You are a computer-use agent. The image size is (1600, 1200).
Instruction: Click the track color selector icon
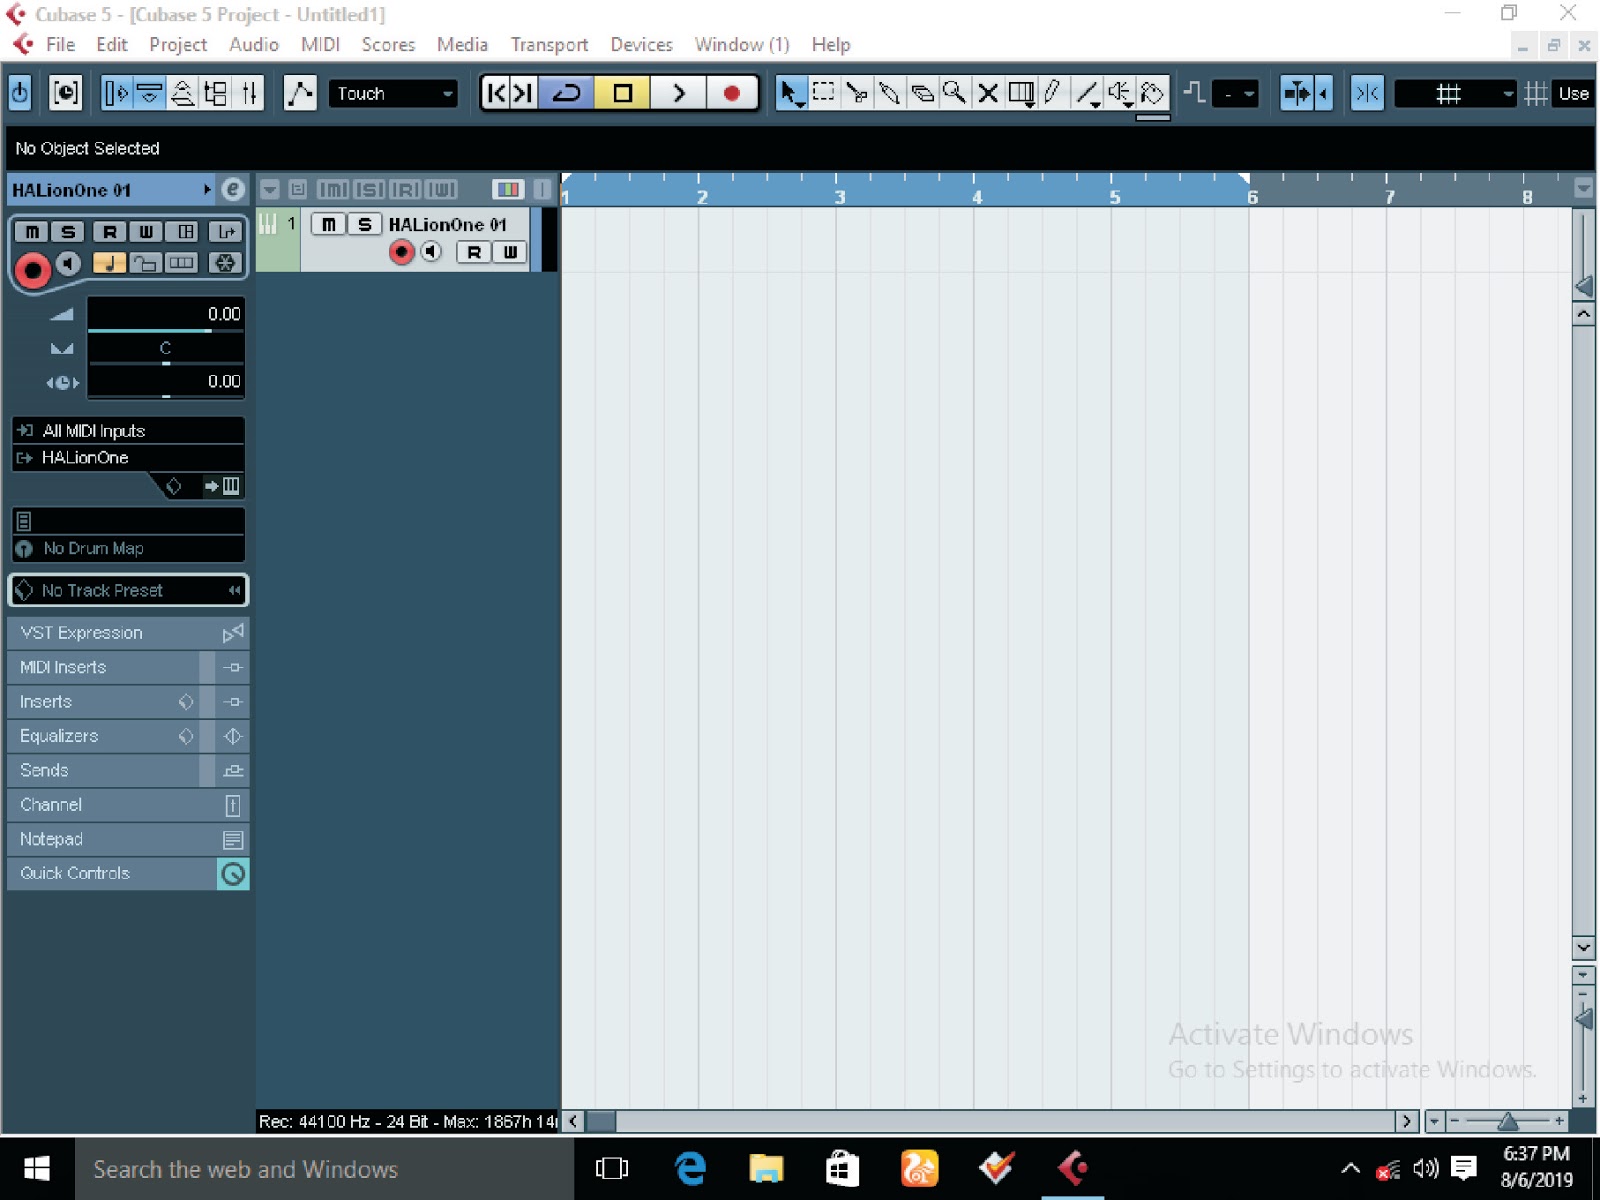pos(508,189)
